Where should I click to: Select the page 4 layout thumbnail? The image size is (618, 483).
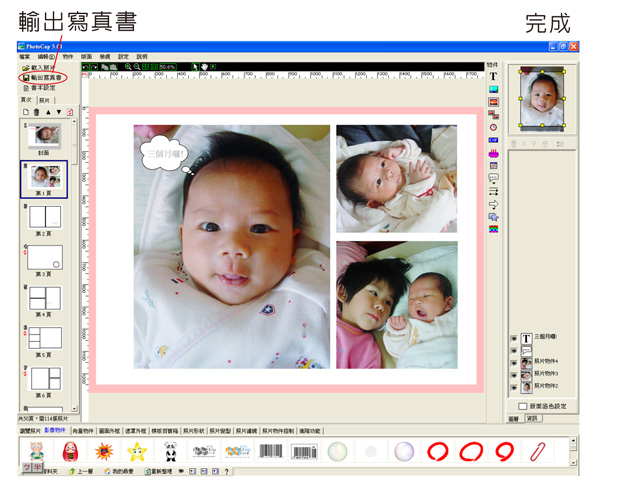45,298
